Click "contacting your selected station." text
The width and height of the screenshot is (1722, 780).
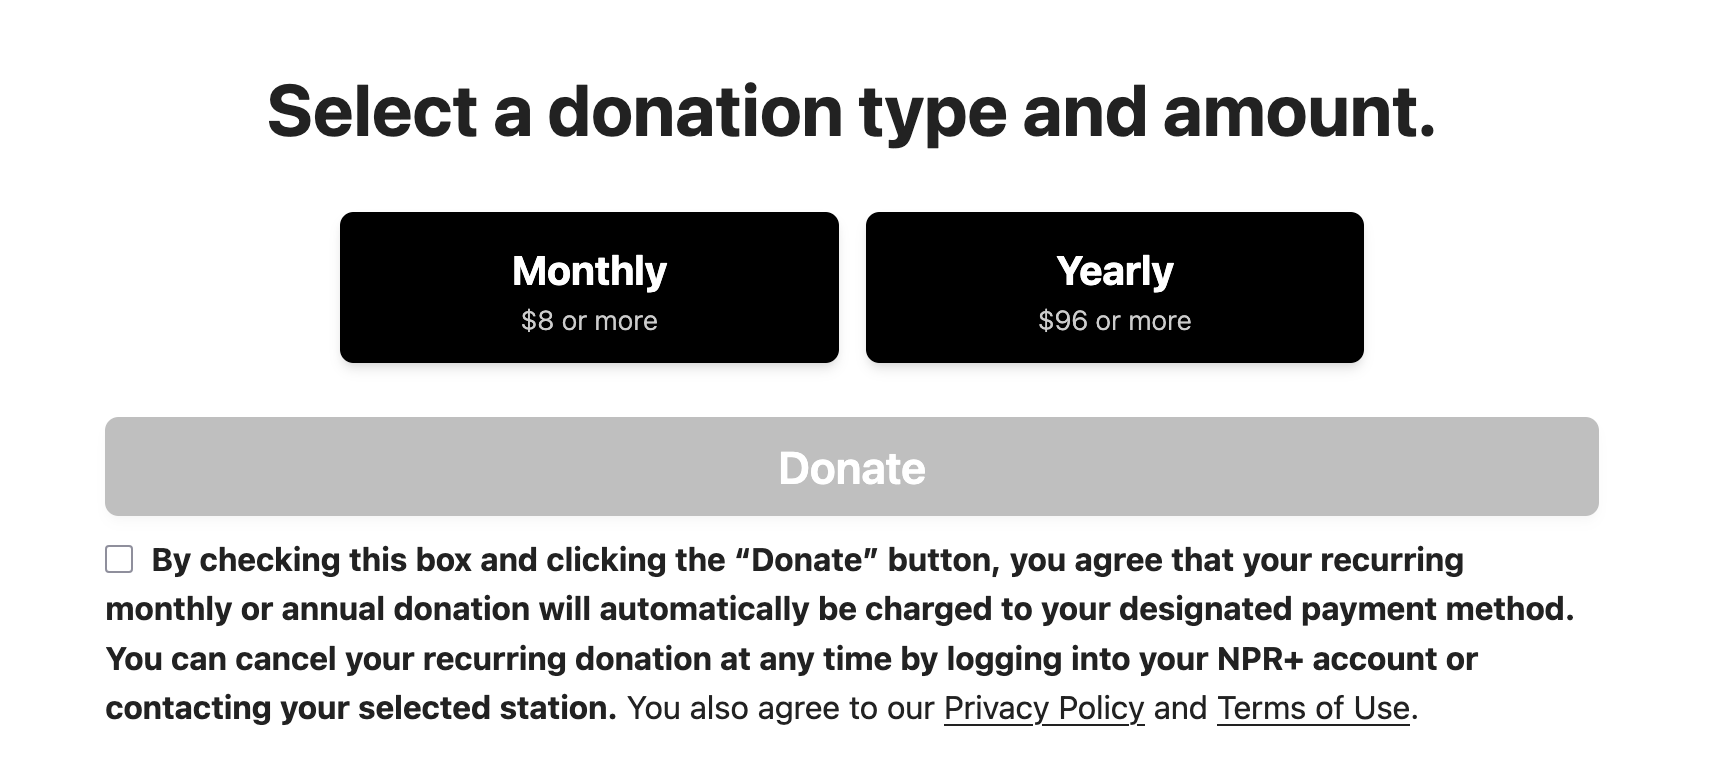click(x=361, y=708)
